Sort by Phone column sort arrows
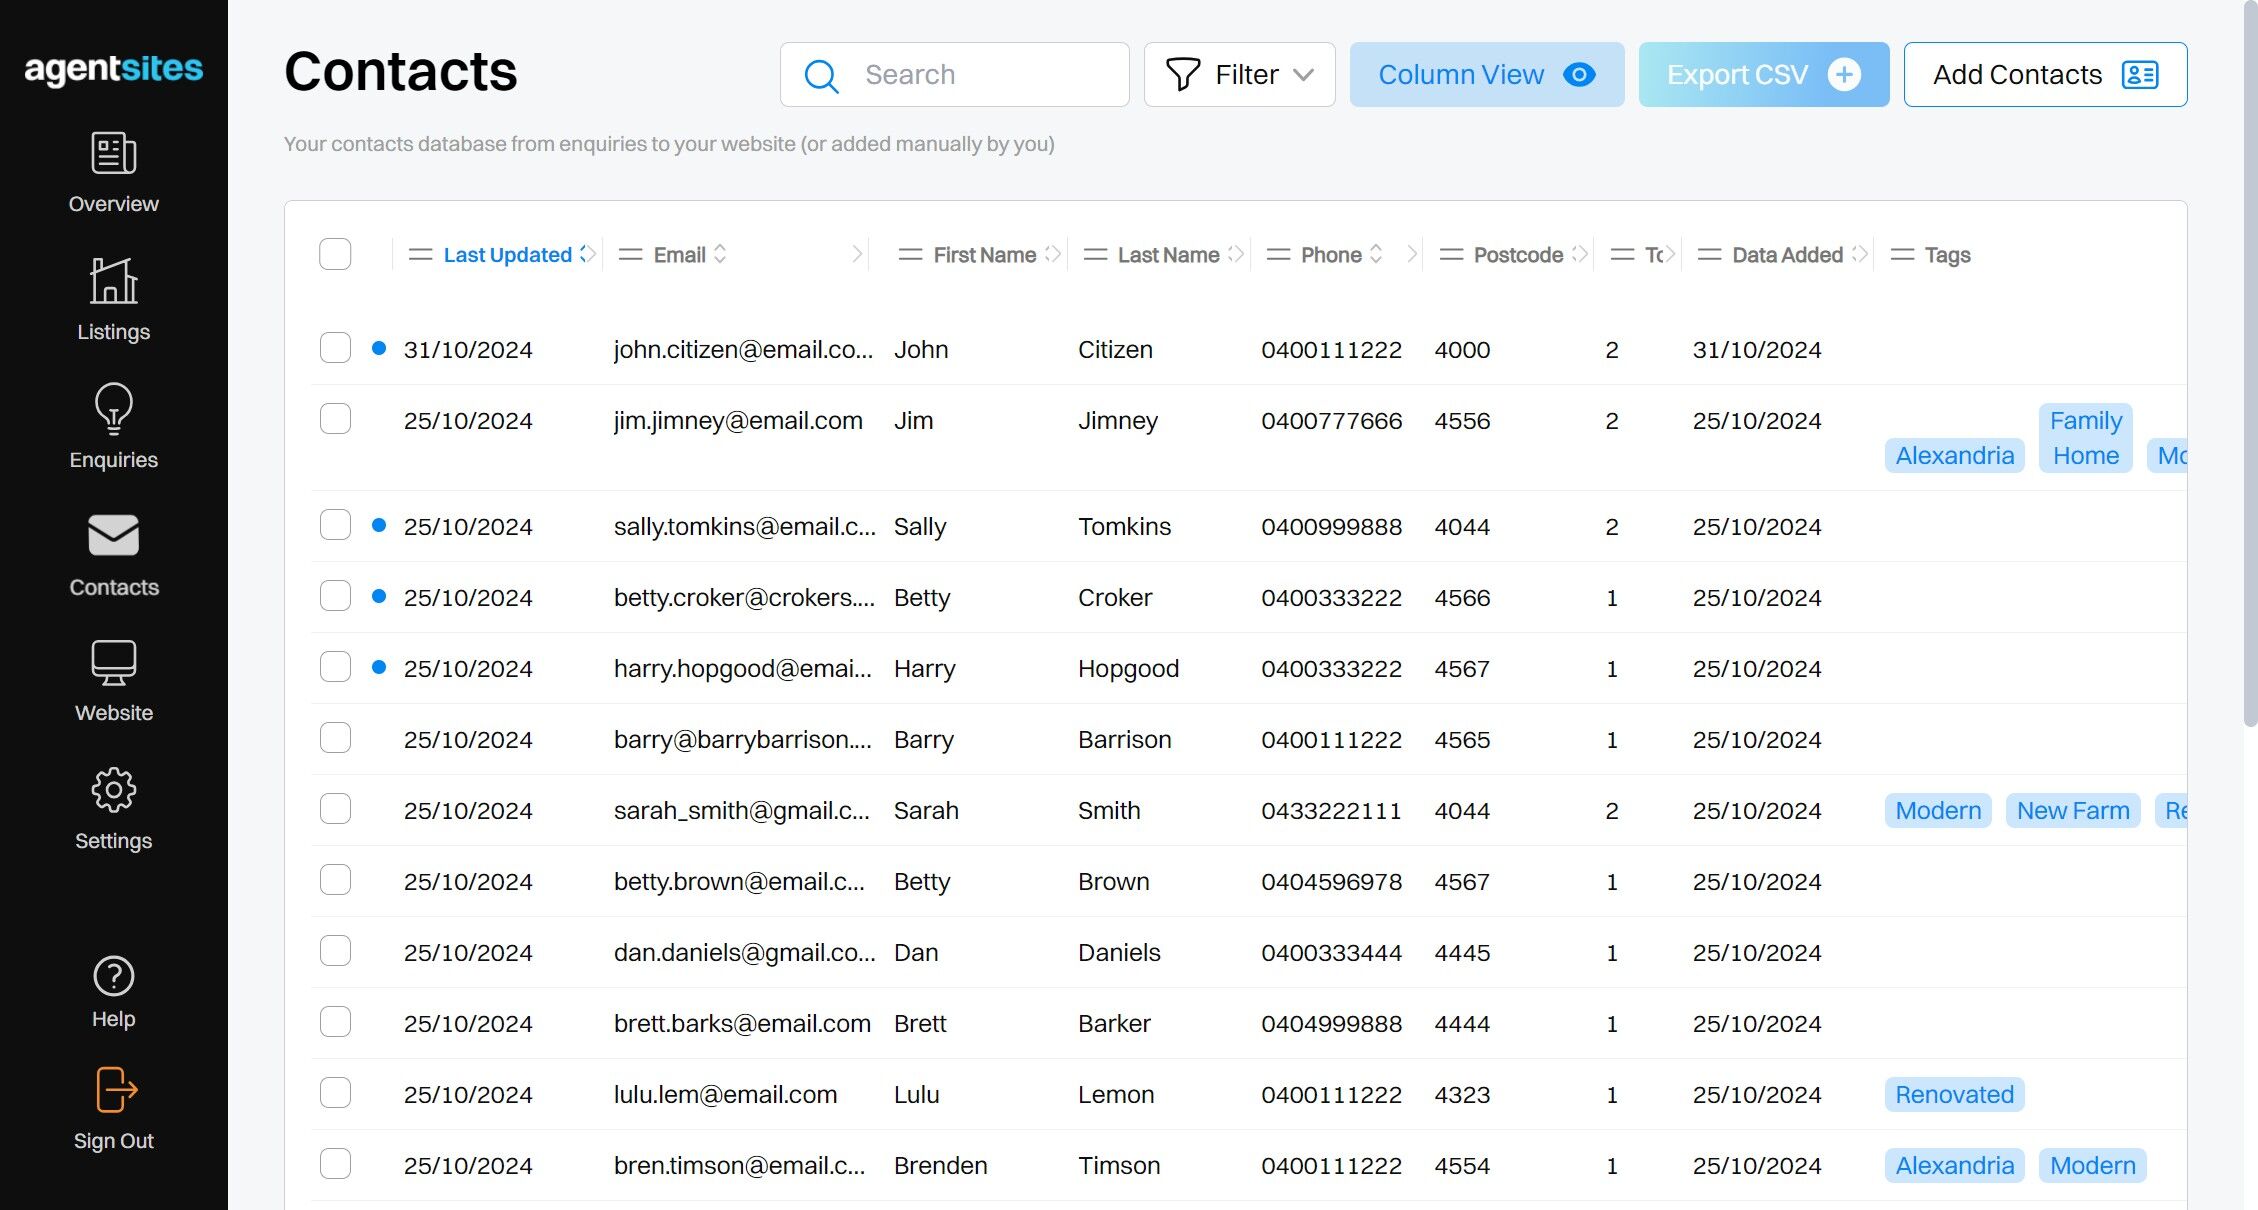The image size is (2258, 1210). [1376, 254]
